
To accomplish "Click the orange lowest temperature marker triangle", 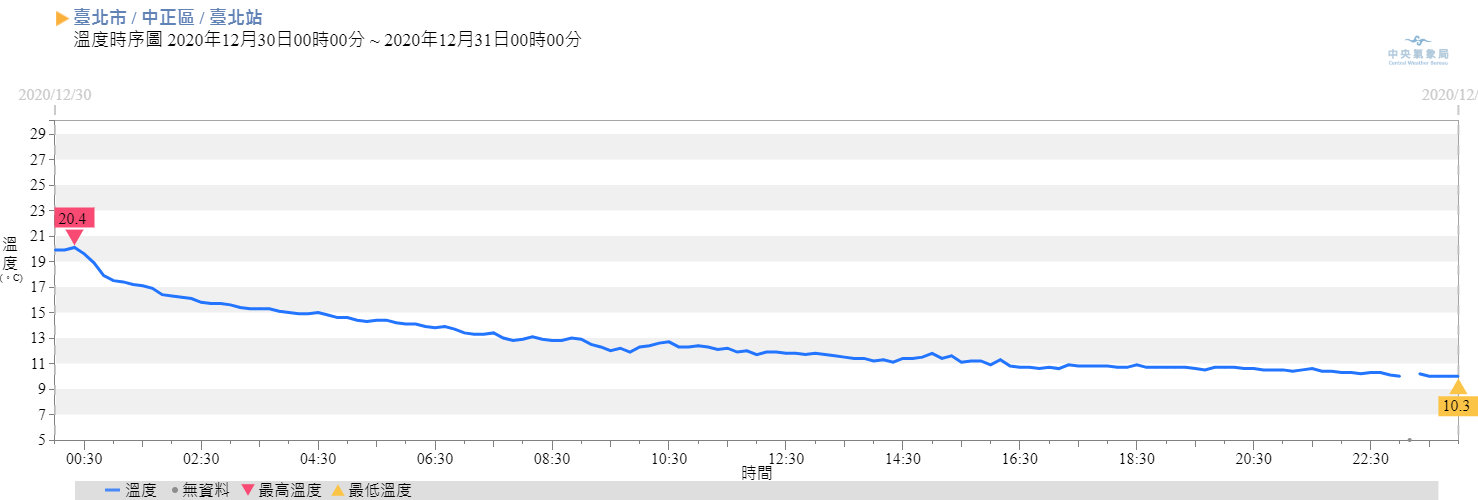I will pyautogui.click(x=1458, y=387).
